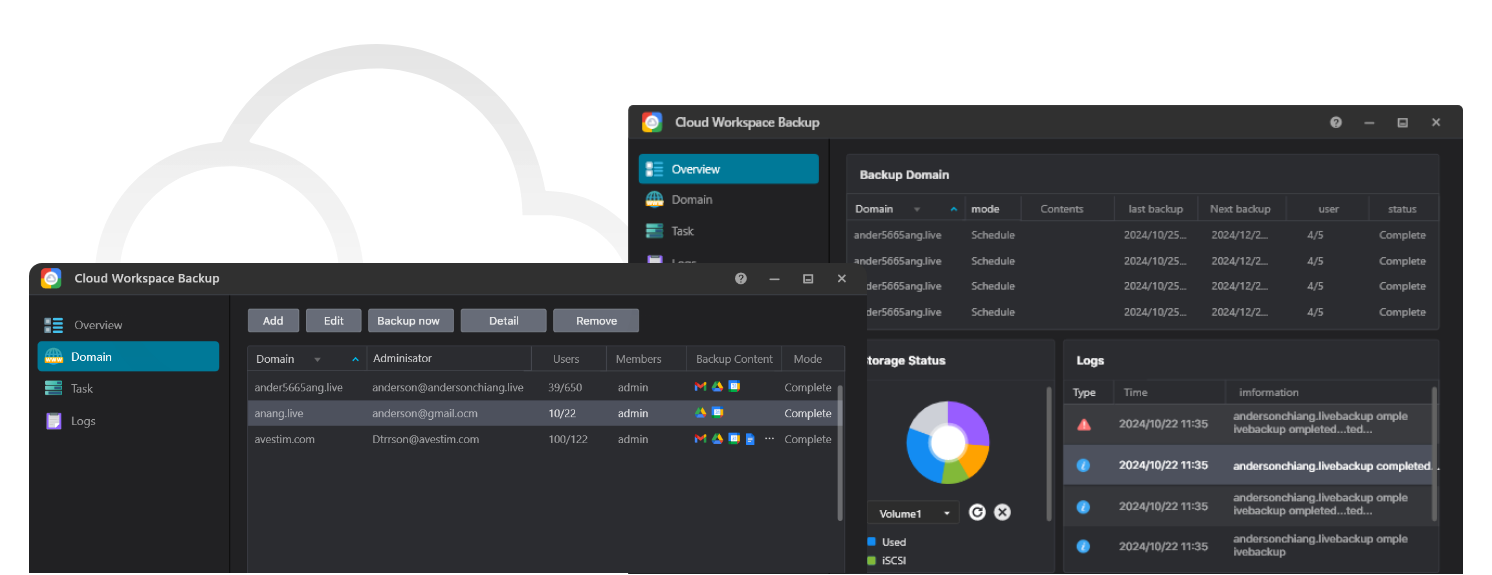Viewport: 1492px width, 575px height.
Task: Click the Storage Status panel scrollbar
Action: coord(1048,454)
